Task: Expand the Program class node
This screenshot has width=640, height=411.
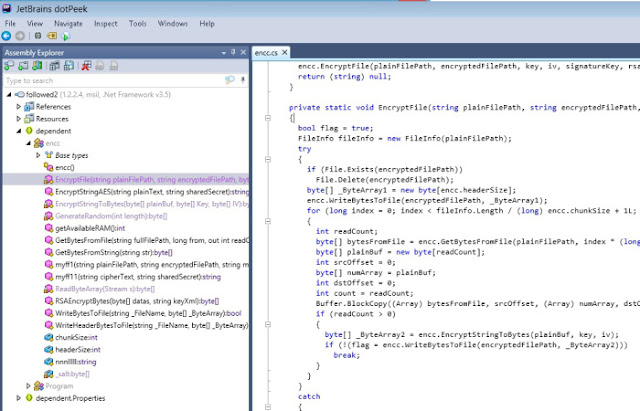Action: pos(28,386)
